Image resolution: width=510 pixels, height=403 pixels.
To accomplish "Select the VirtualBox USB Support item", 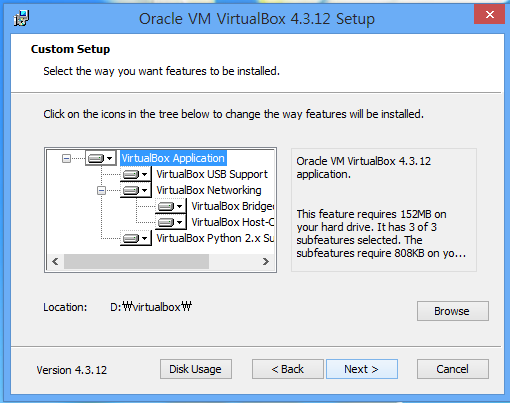I will (x=212, y=174).
